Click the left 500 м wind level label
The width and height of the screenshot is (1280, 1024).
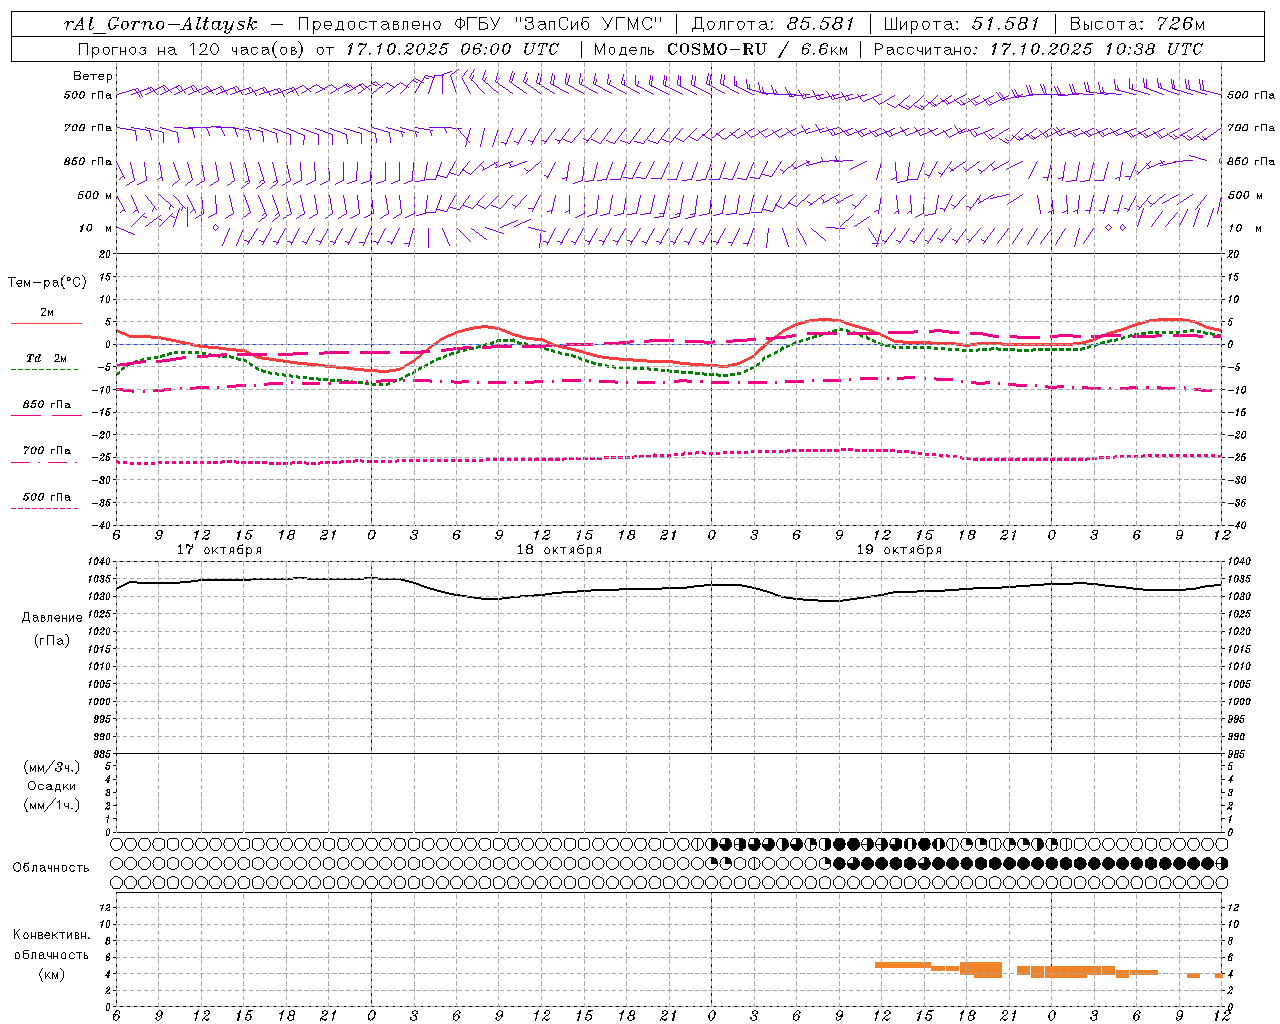point(95,195)
